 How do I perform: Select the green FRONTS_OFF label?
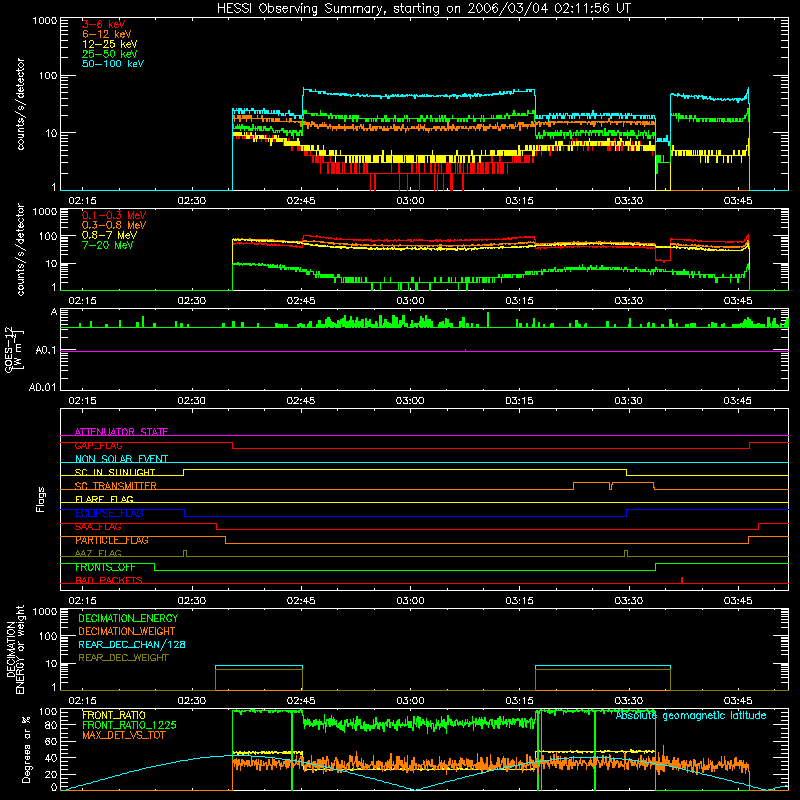(105, 567)
